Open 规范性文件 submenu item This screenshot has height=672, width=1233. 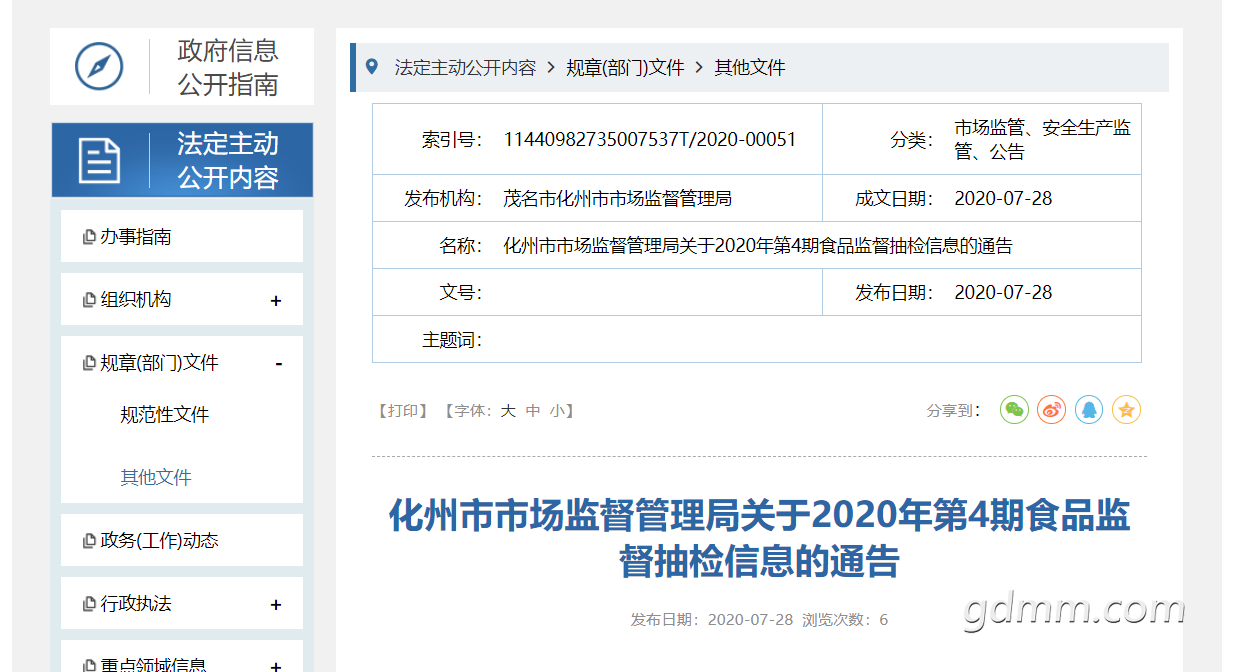click(165, 415)
